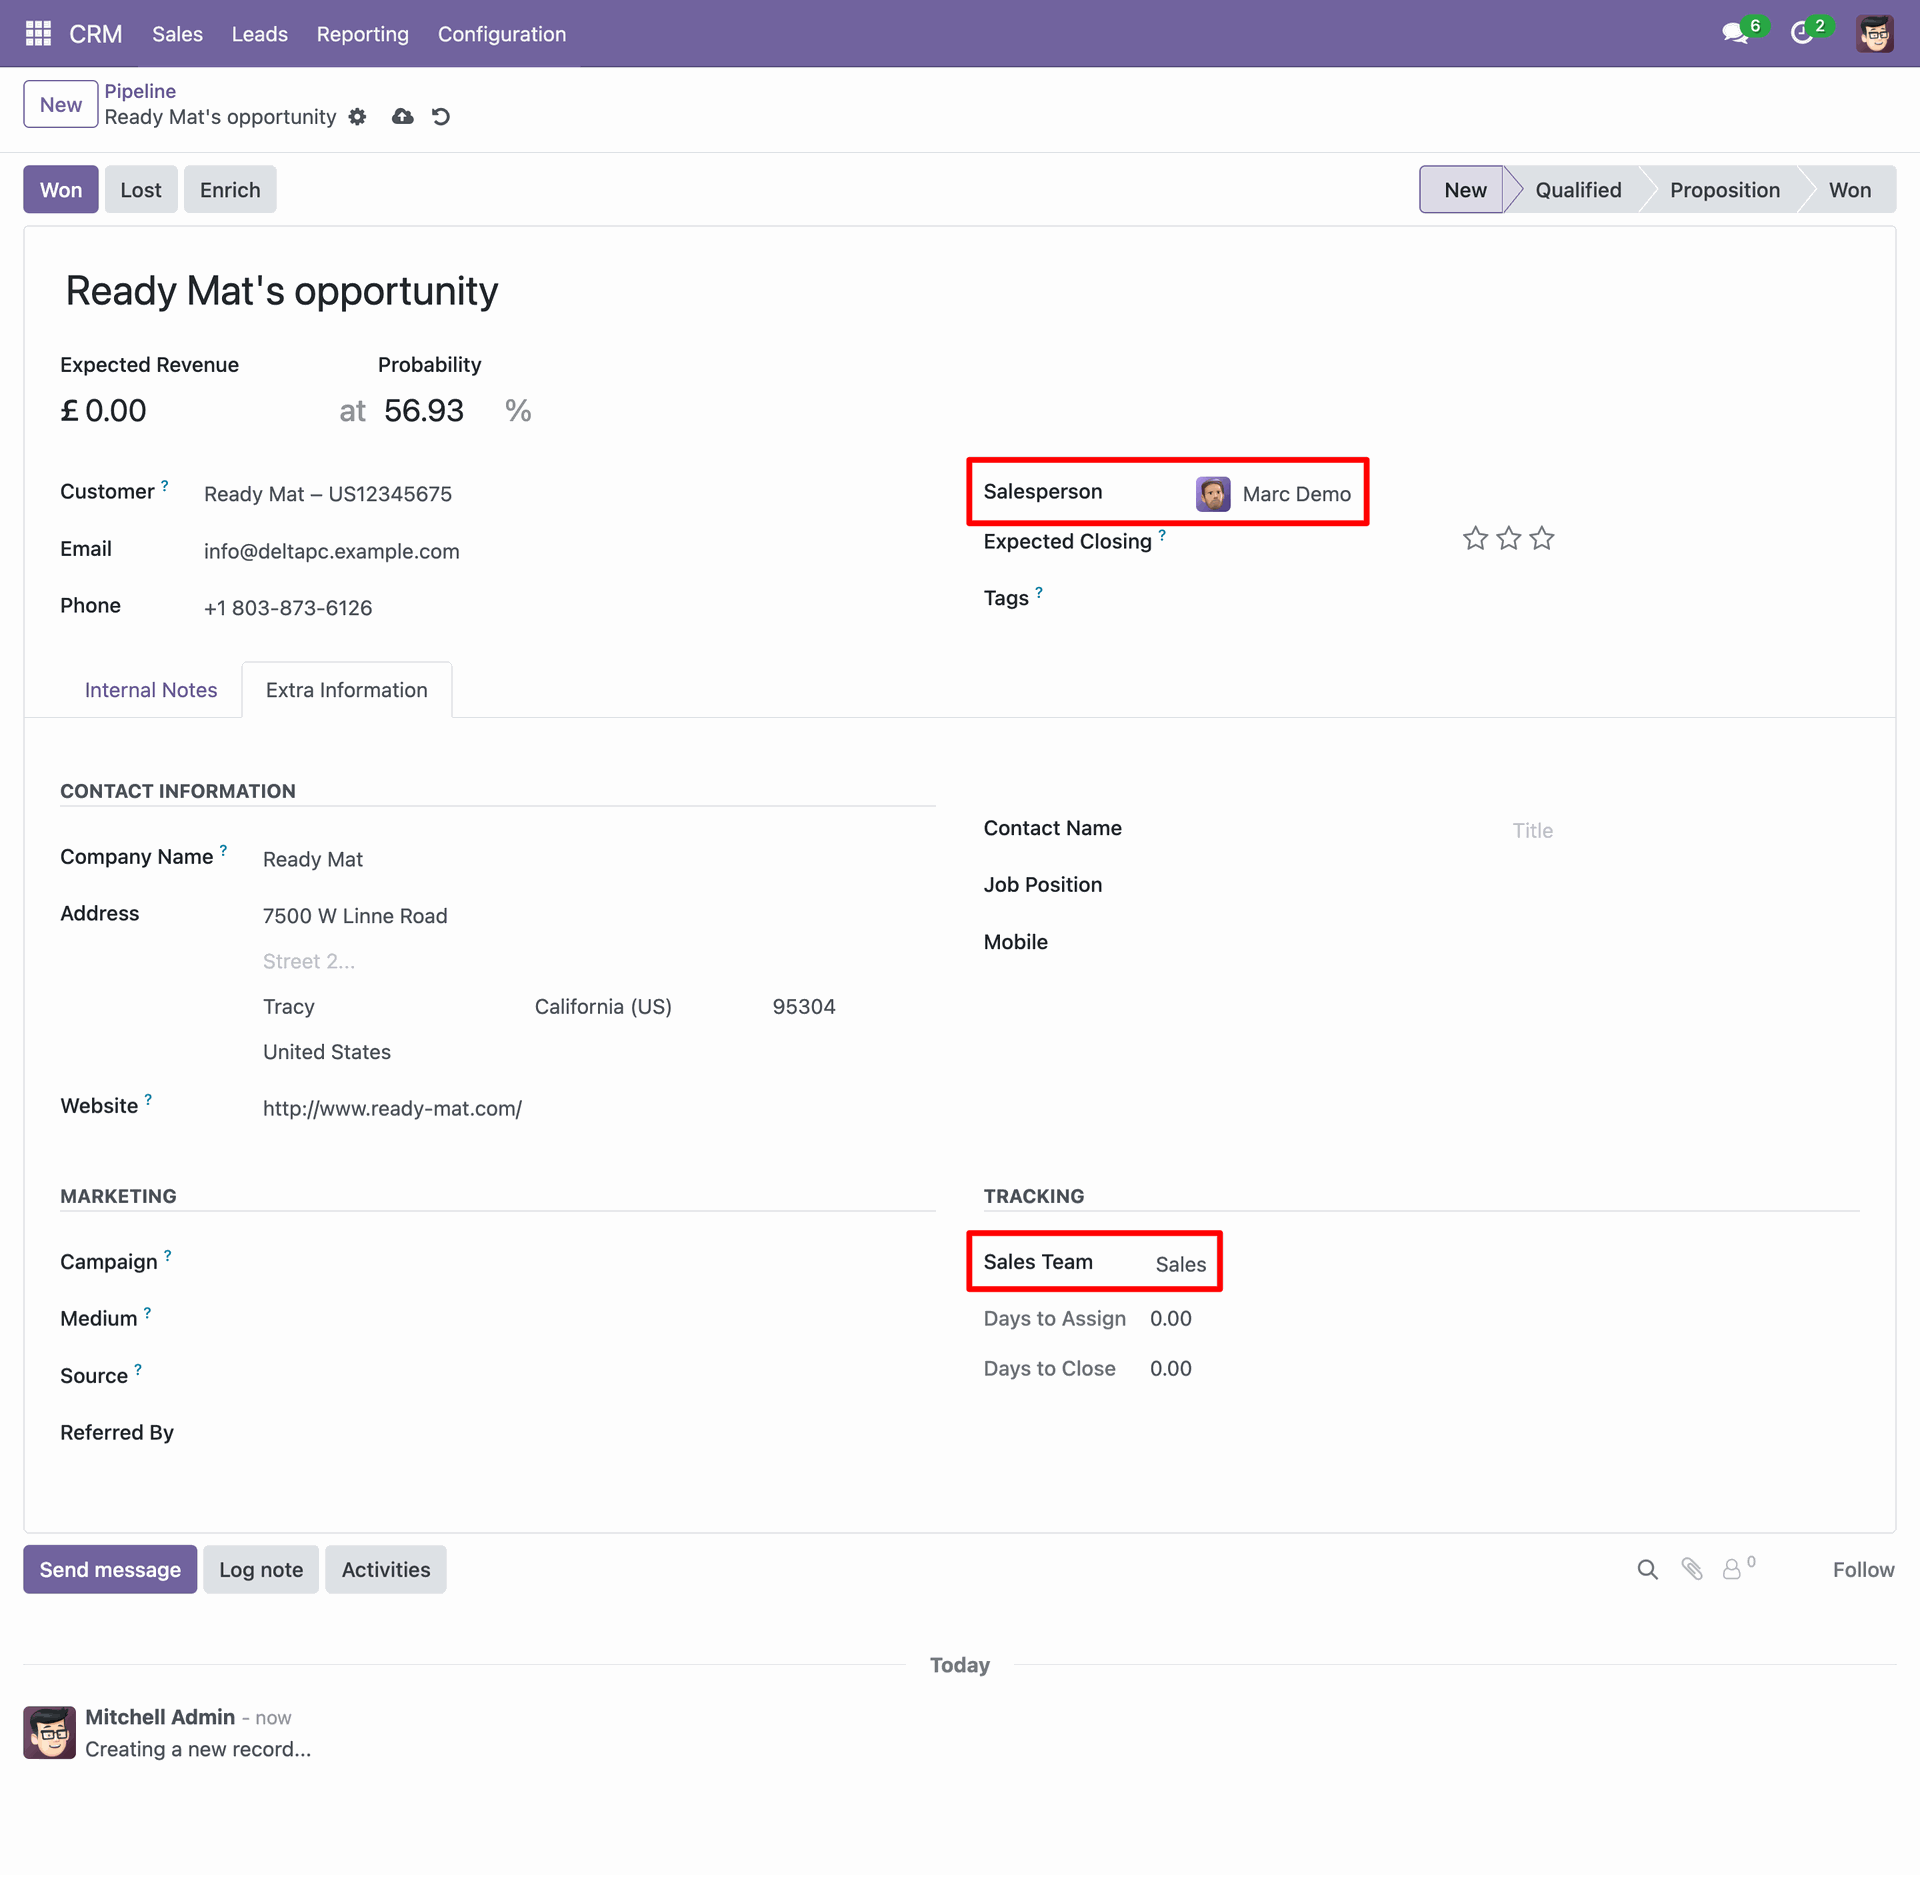The width and height of the screenshot is (1920, 1877).
Task: Set priority with the second star
Action: (x=1509, y=539)
